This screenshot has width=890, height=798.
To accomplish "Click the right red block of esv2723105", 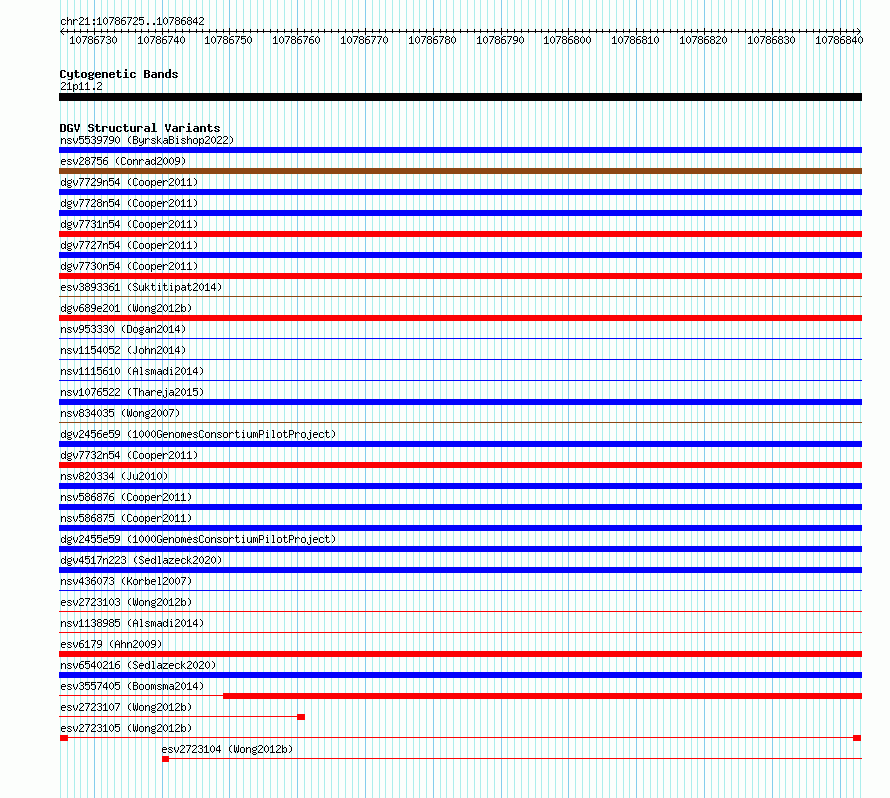I will pos(857,738).
